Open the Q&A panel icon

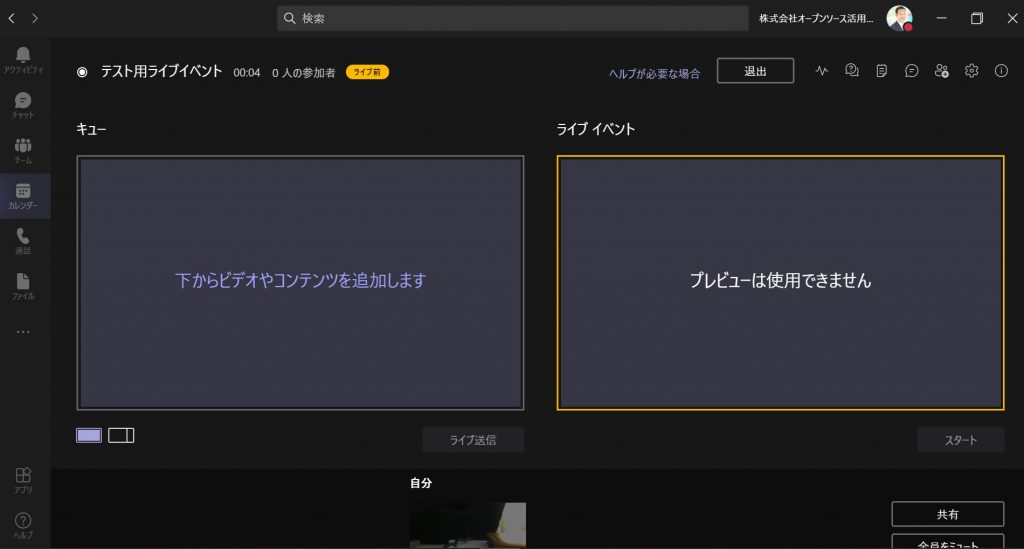coord(852,71)
